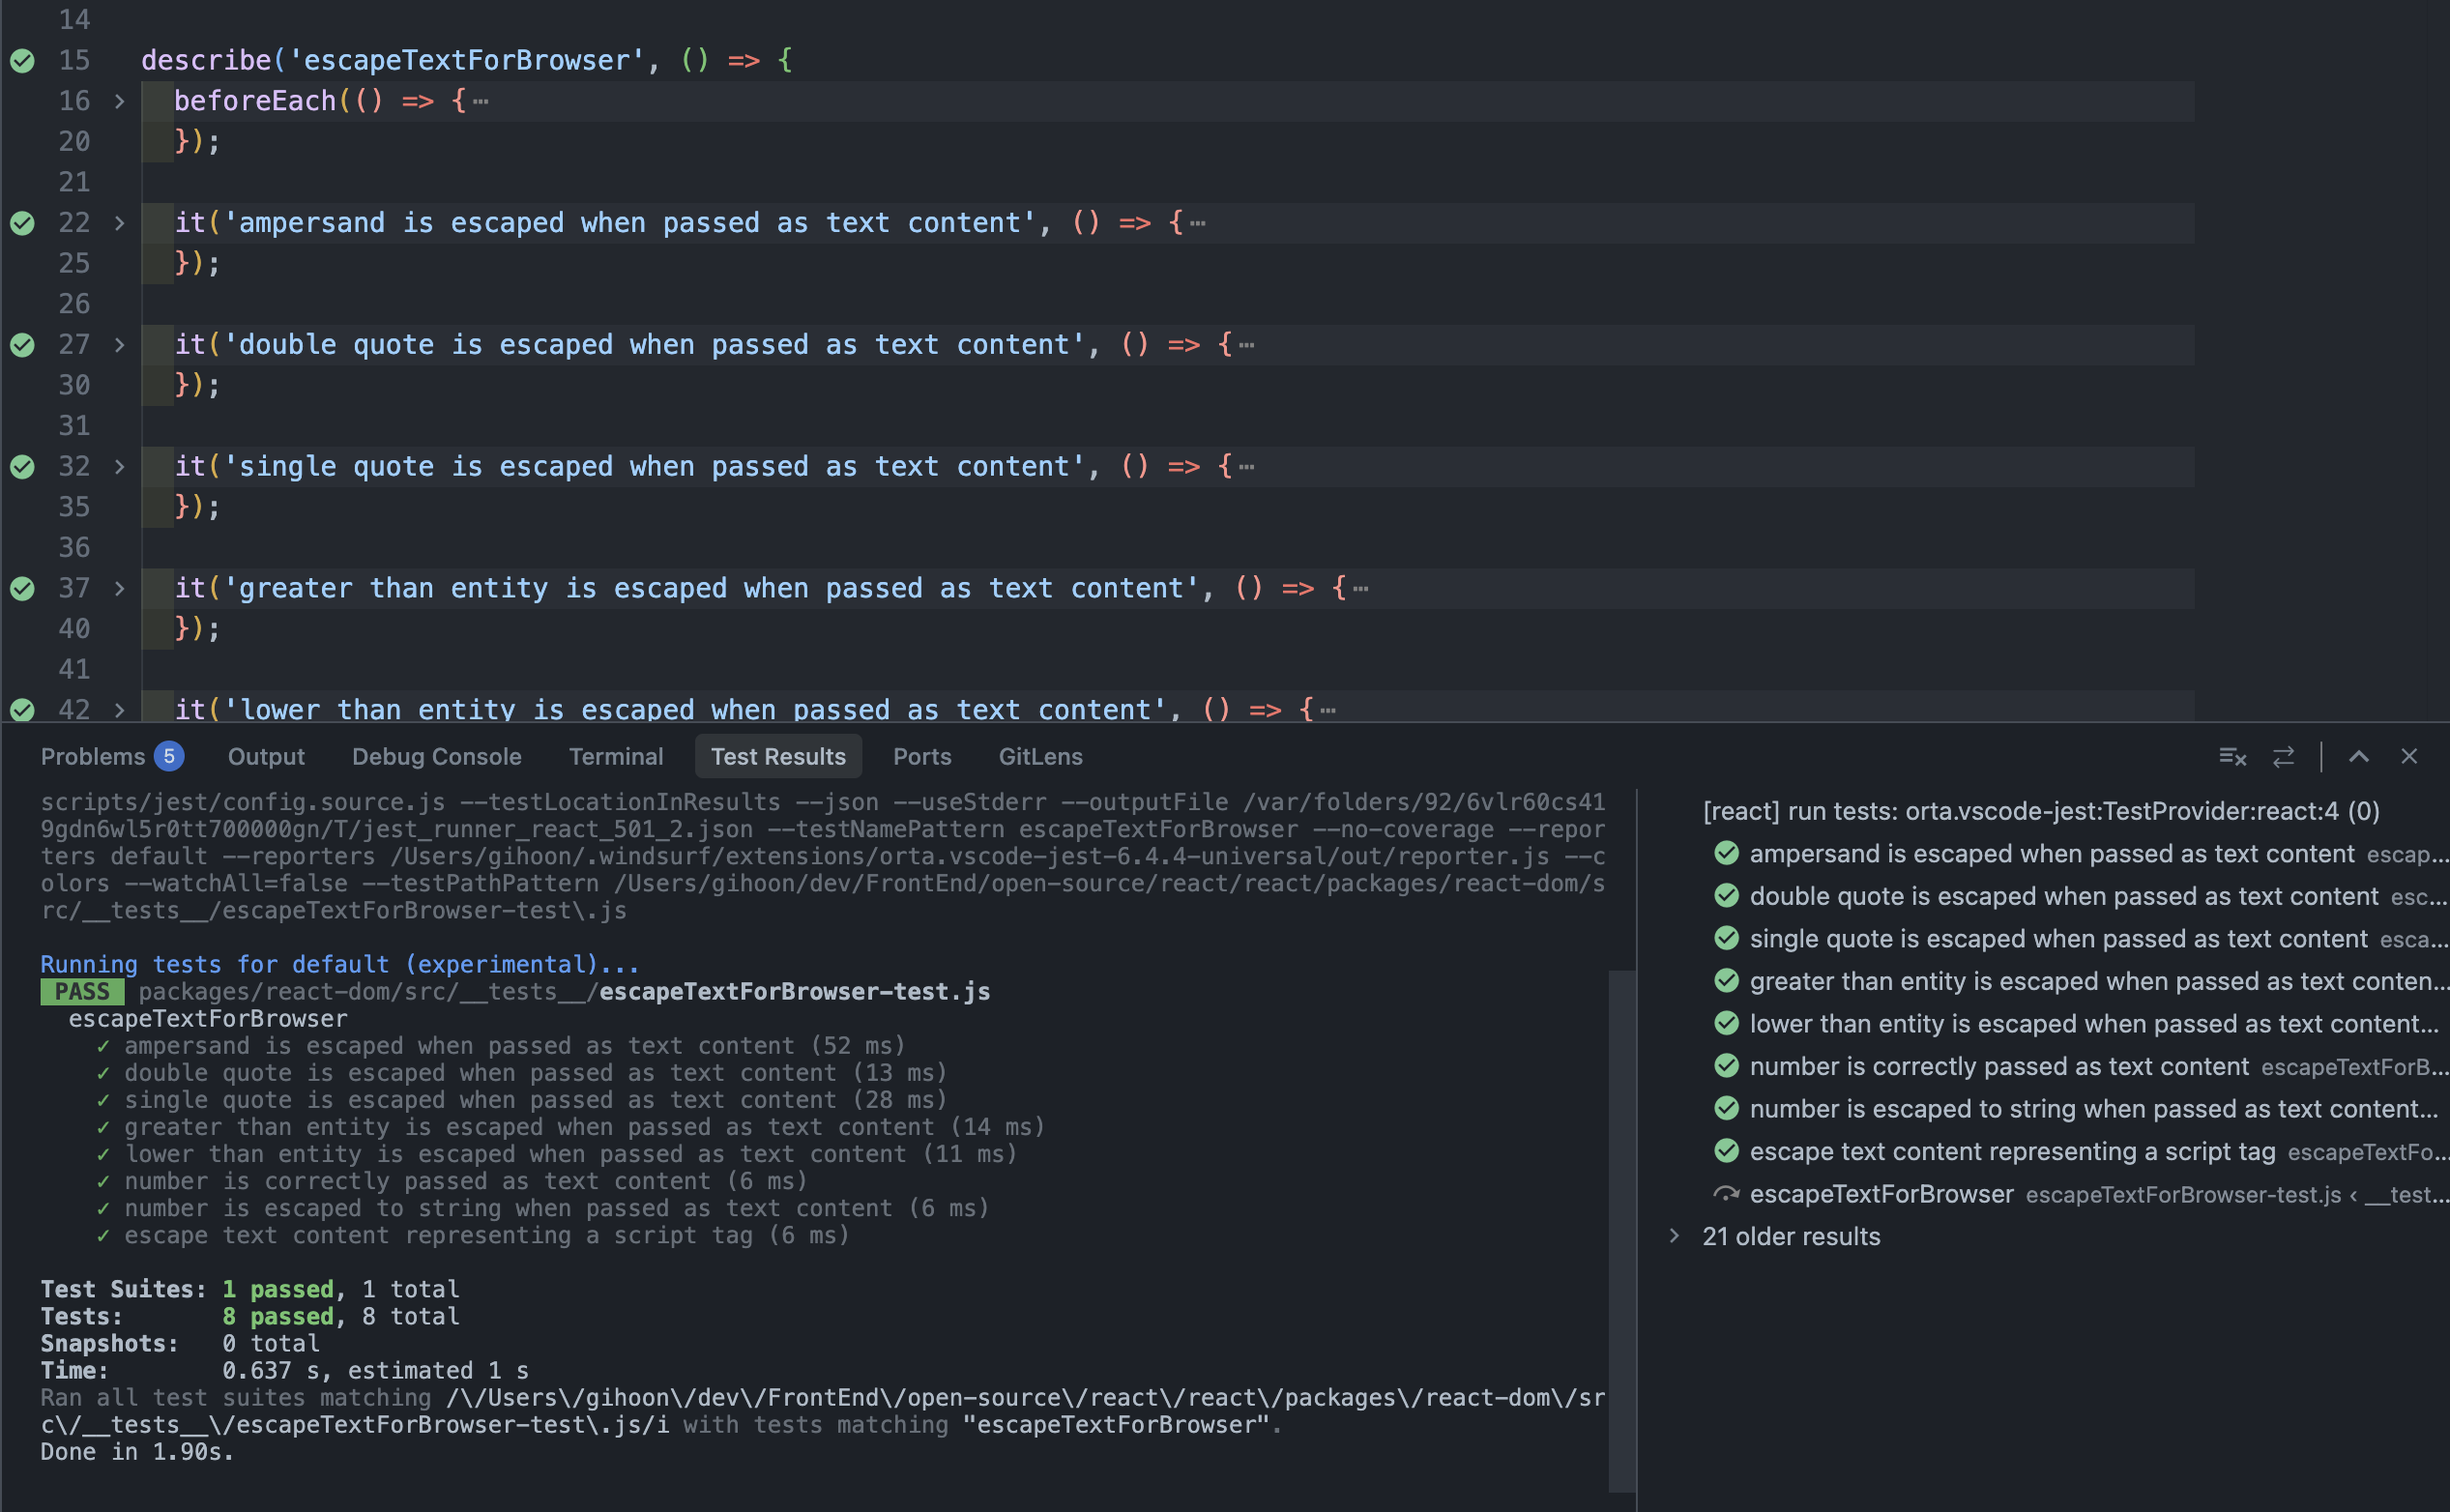Toggle reverse order of test output
Image resolution: width=2450 pixels, height=1512 pixels.
[x=2284, y=756]
